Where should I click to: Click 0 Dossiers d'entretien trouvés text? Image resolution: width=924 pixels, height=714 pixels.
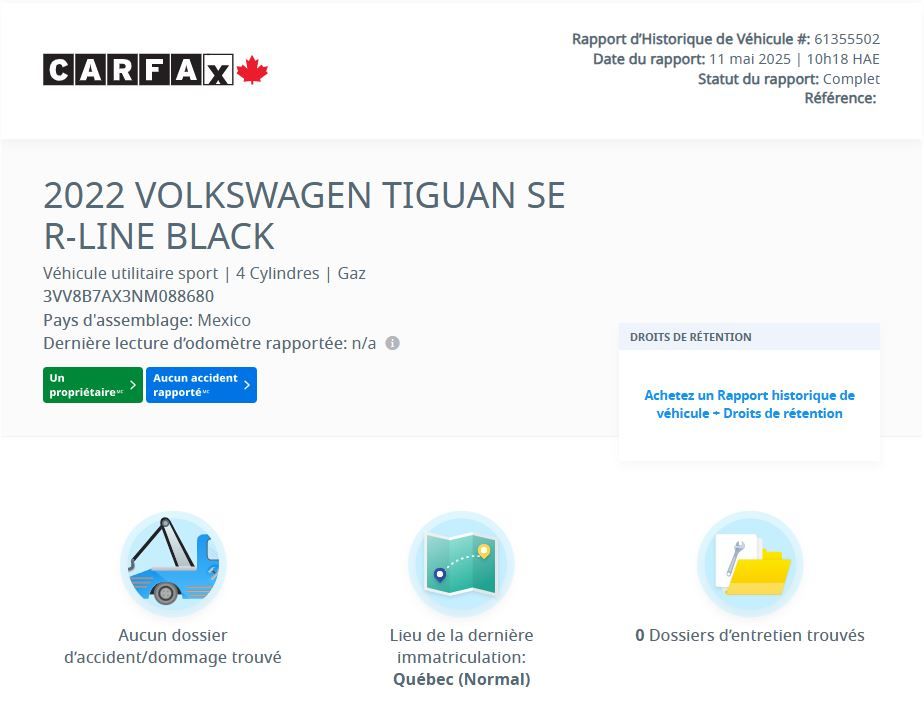[750, 635]
